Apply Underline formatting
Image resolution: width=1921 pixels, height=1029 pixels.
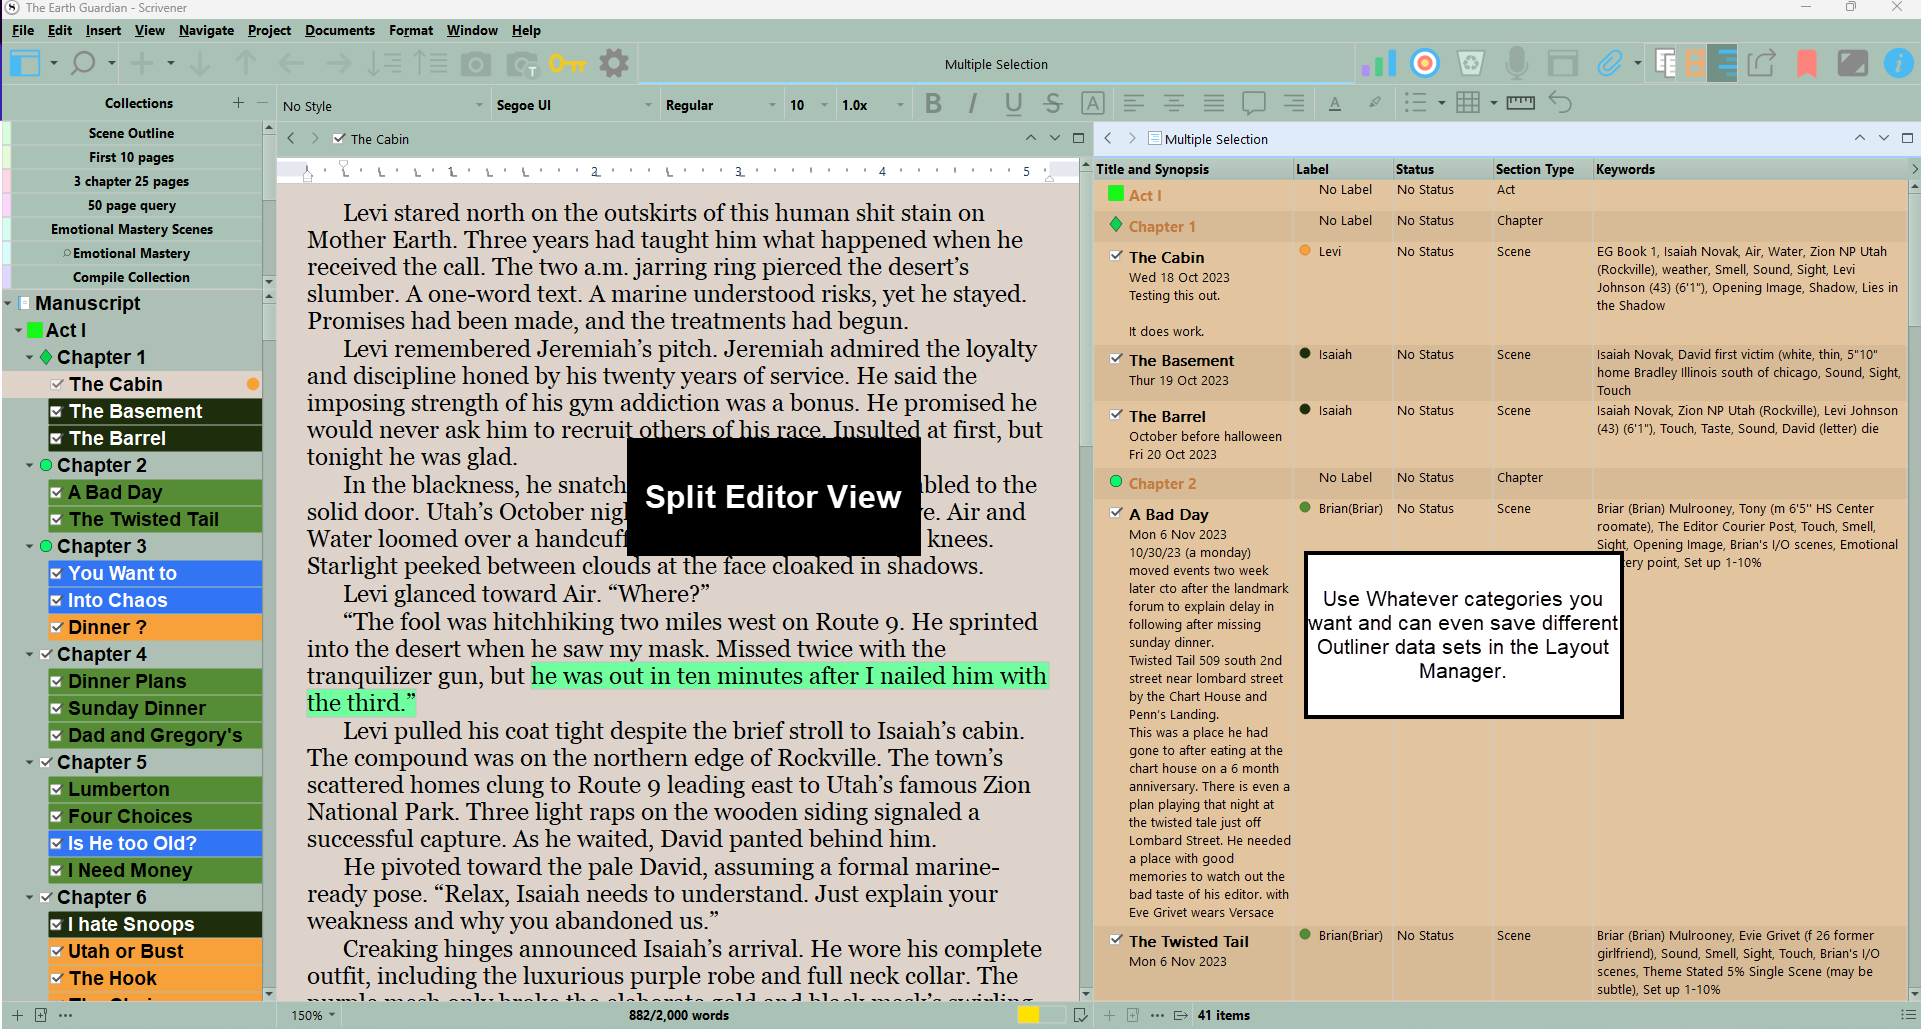1013,104
